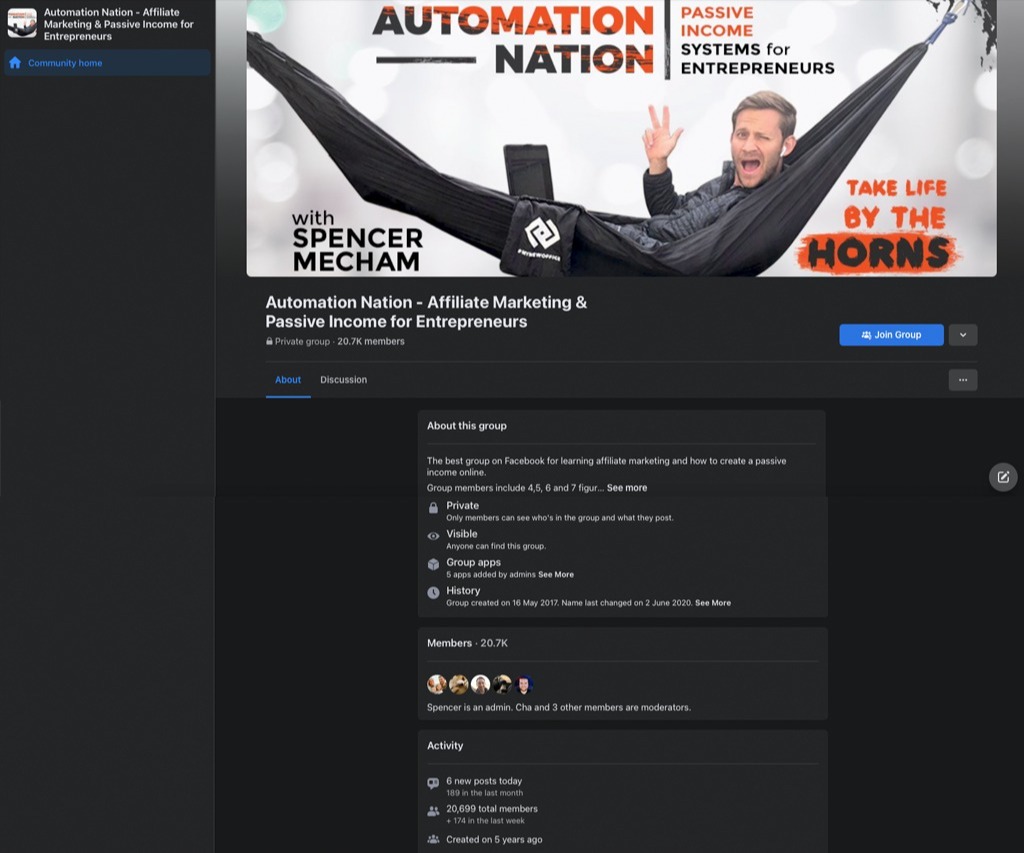This screenshot has width=1024, height=853.
Task: Click the 'Private' privacy label
Action: point(462,506)
